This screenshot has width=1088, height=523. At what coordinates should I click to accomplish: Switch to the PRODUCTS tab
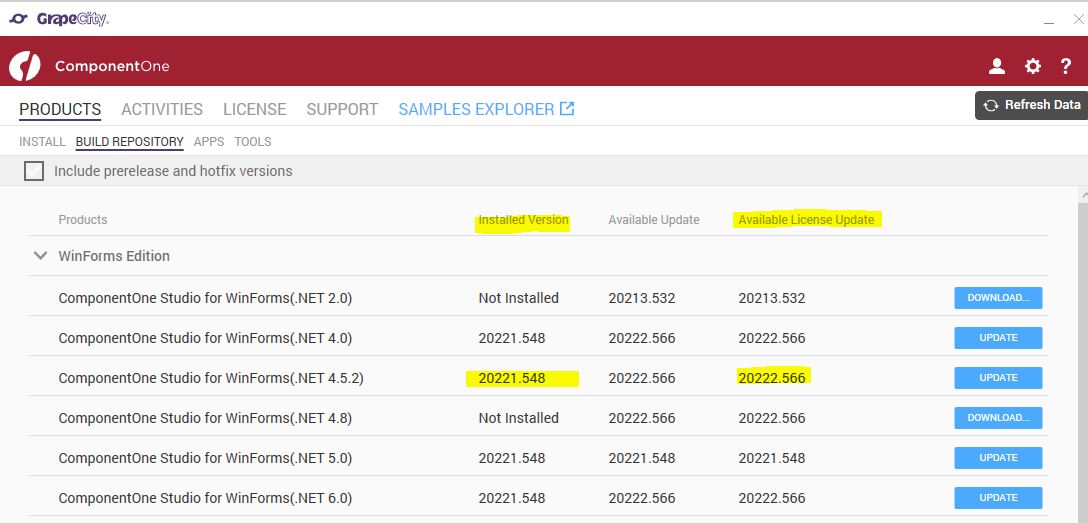point(60,110)
